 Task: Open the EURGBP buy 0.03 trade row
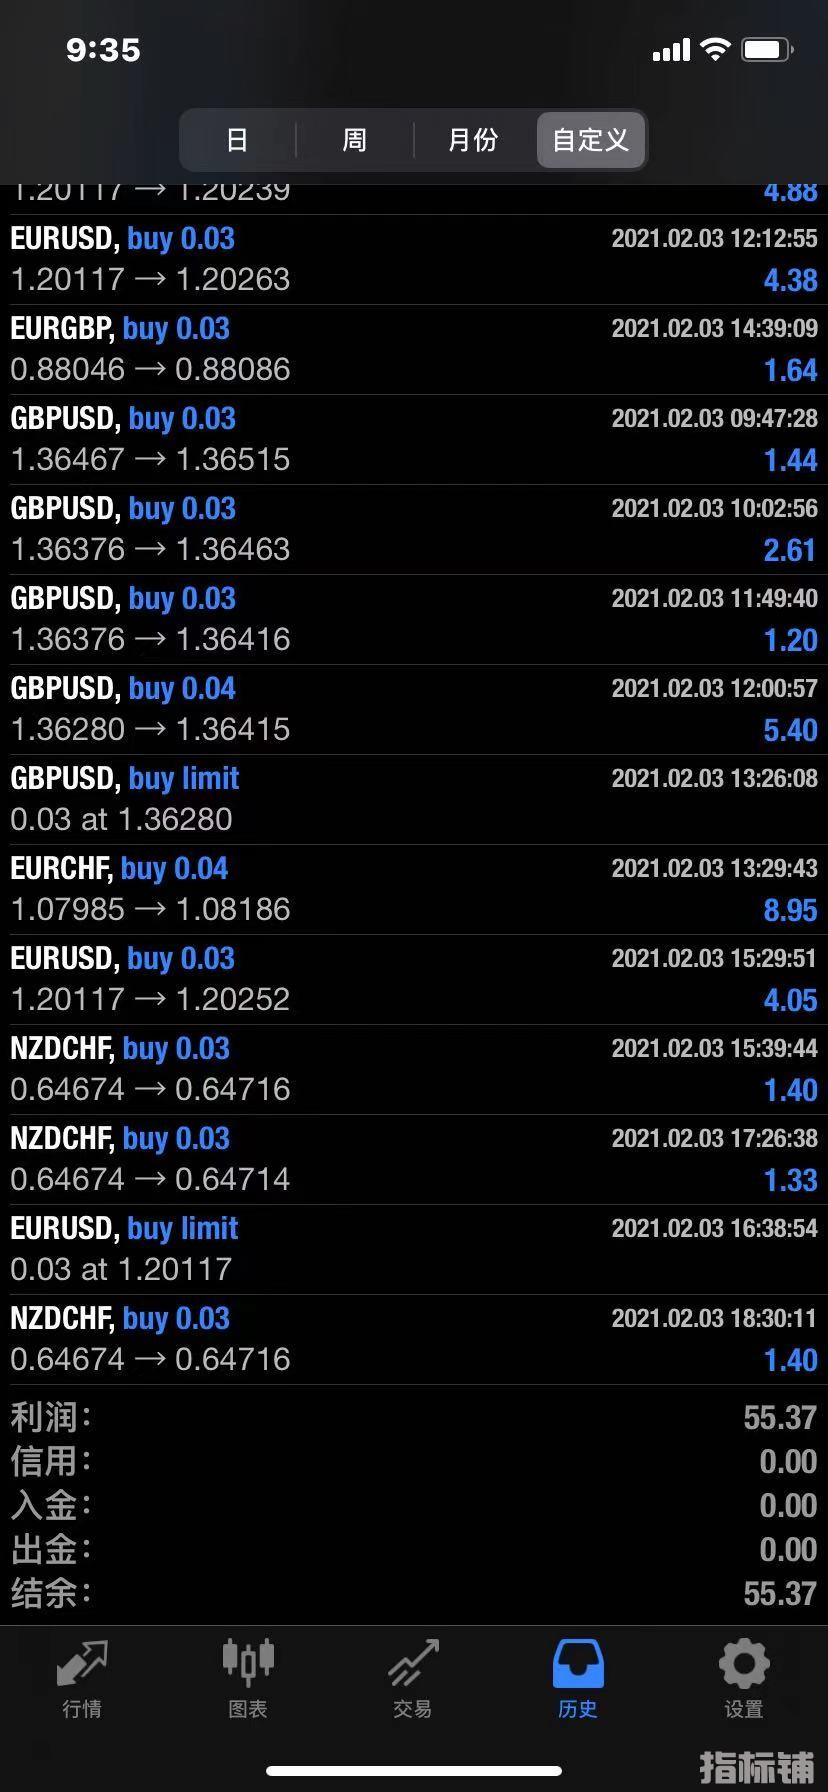tap(414, 349)
